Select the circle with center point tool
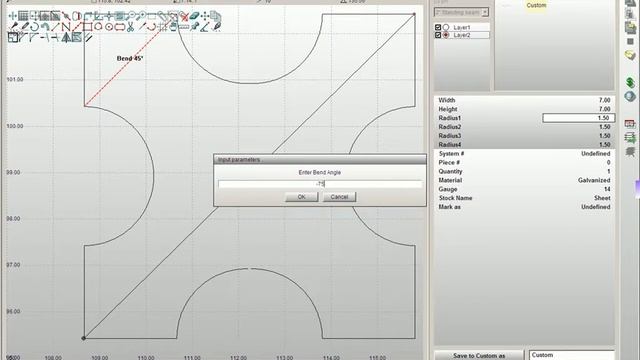Image resolution: width=640 pixels, height=360 pixels. point(109,27)
